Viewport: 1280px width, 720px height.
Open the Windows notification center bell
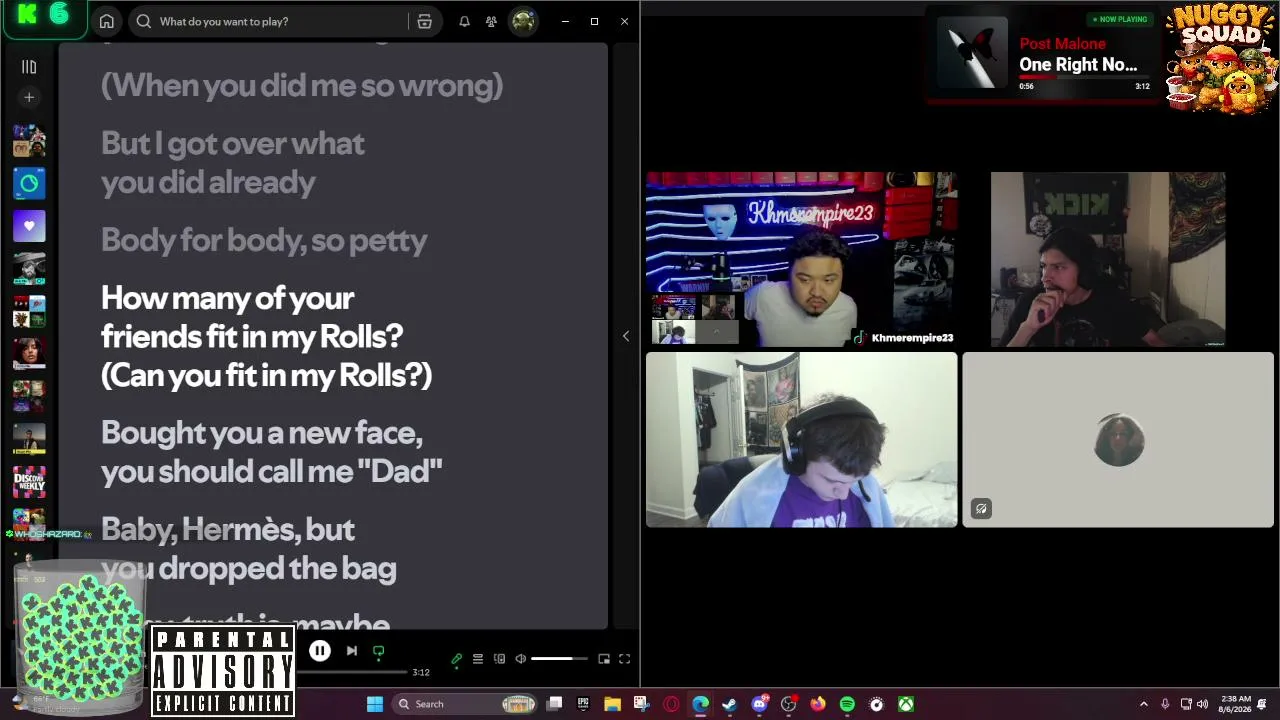(x=1263, y=704)
